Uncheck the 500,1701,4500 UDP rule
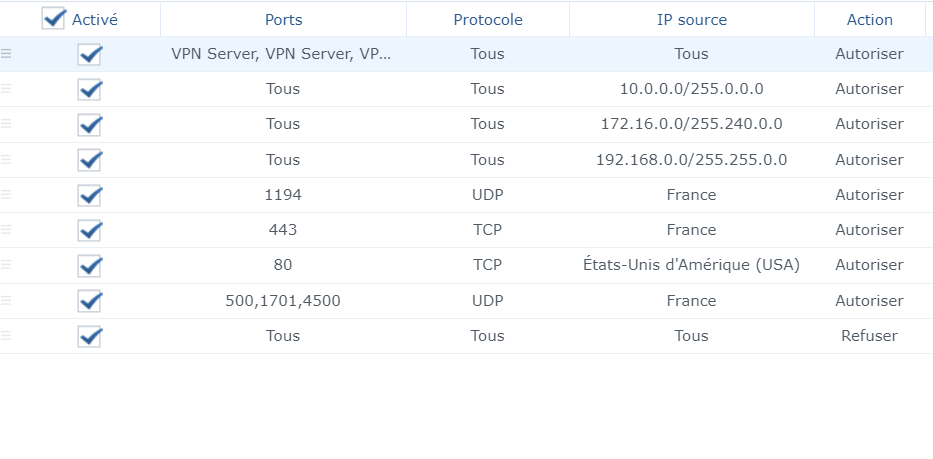The height and width of the screenshot is (459, 933). [90, 301]
